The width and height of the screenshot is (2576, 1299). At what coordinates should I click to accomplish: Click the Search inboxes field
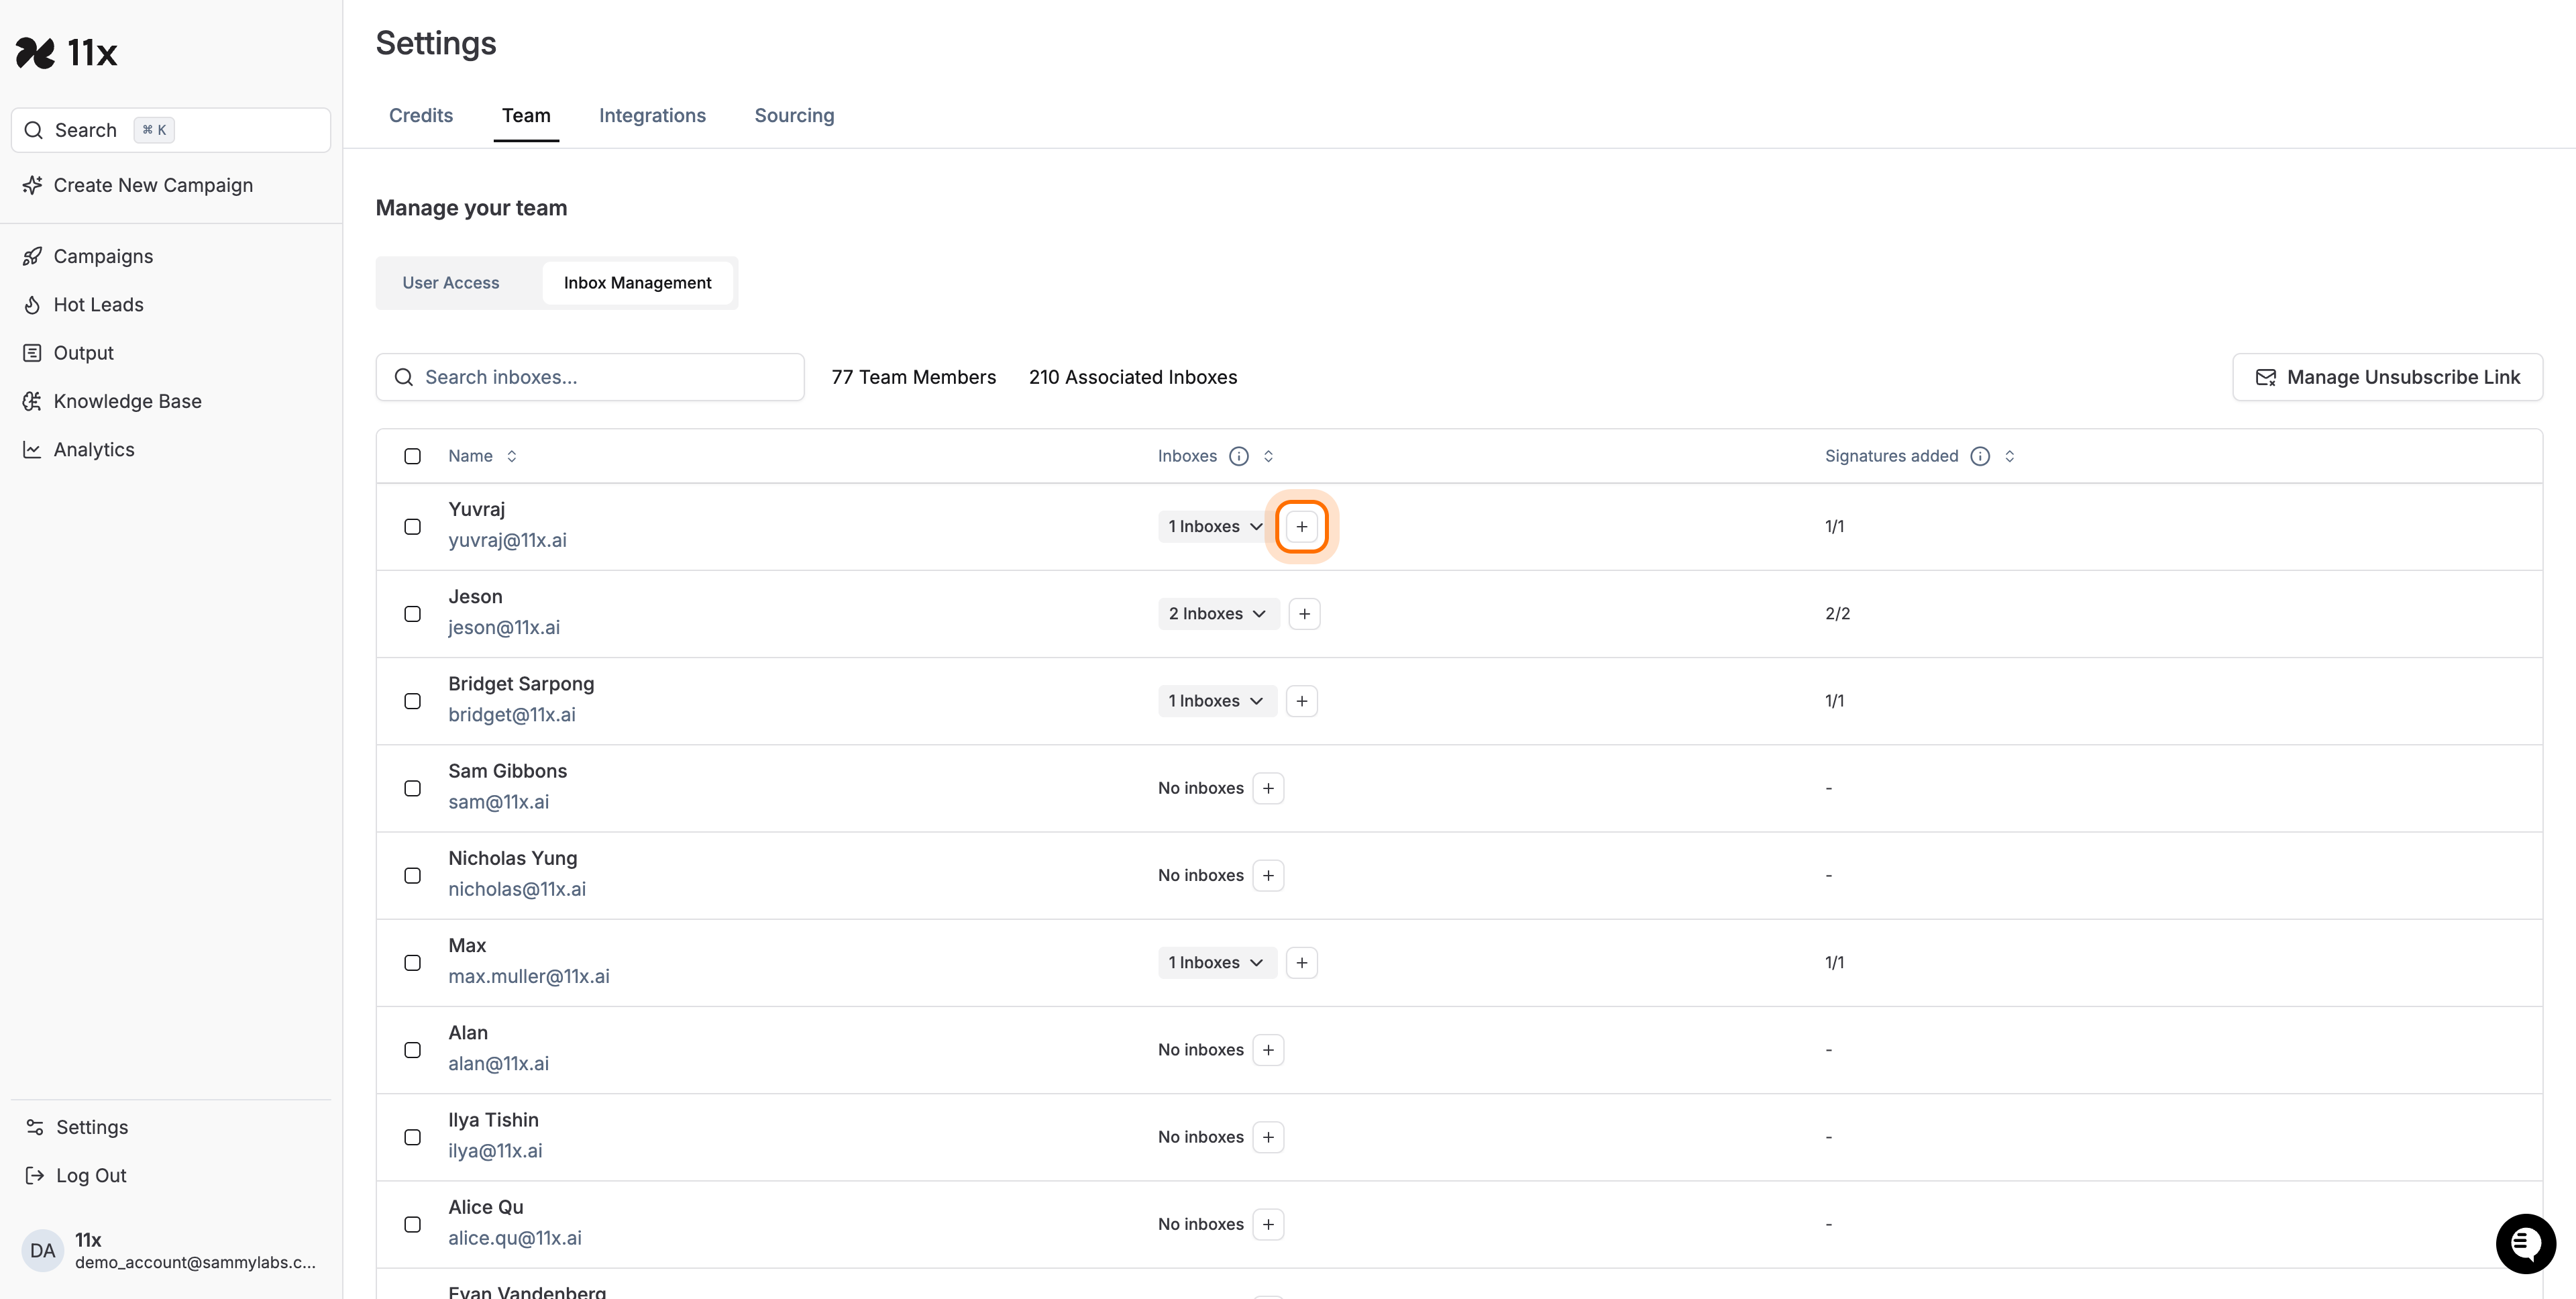tap(590, 377)
